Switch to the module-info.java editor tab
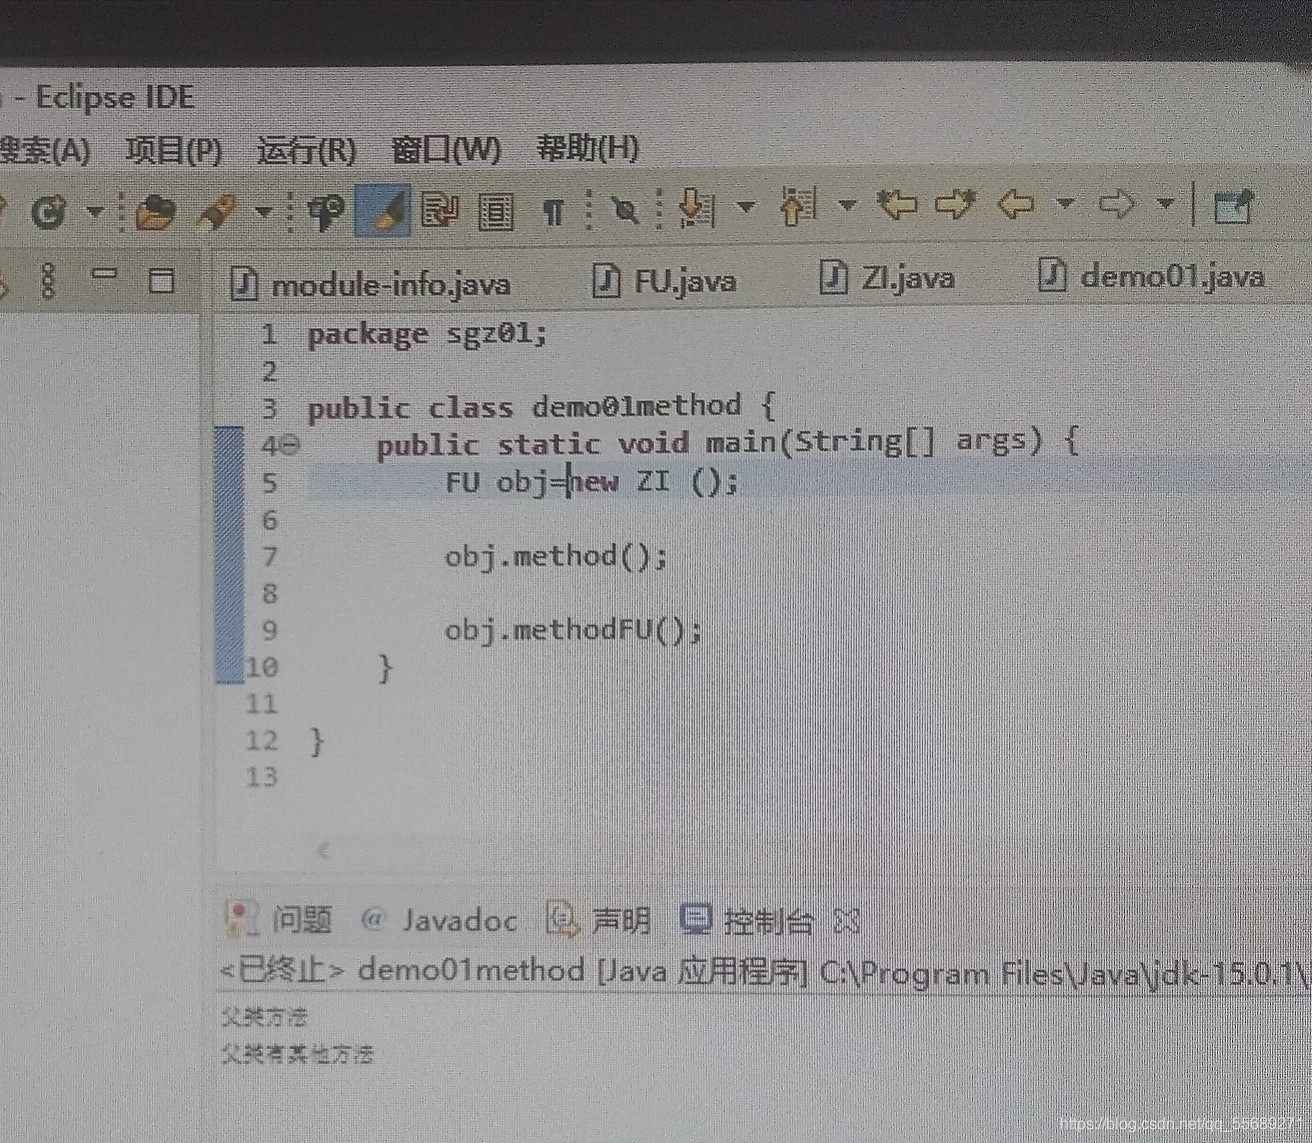Image resolution: width=1312 pixels, height=1143 pixels. (x=371, y=284)
